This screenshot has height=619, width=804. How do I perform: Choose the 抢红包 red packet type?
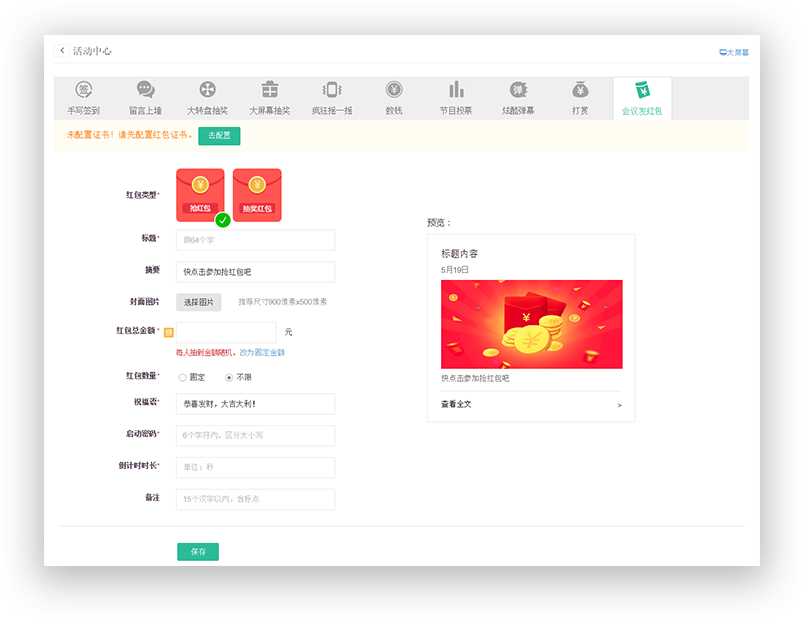(200, 195)
